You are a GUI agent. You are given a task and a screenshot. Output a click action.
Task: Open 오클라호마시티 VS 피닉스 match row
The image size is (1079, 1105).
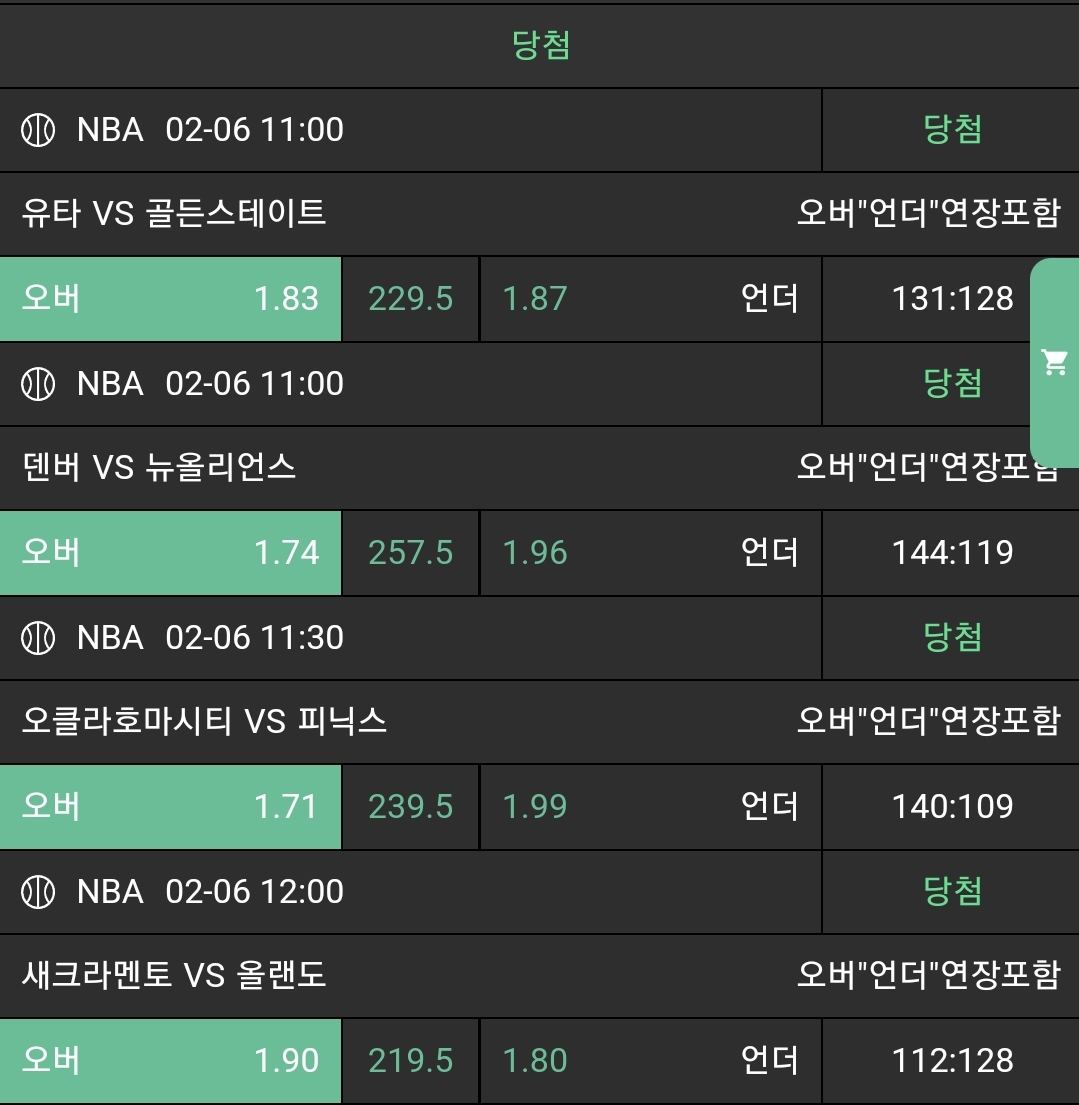204,721
